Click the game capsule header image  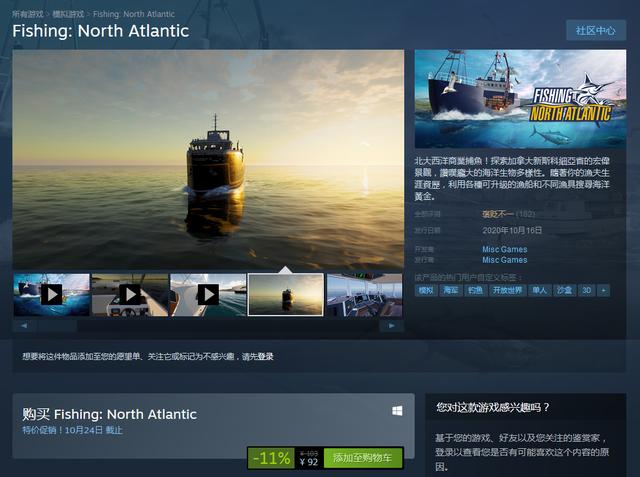coord(520,99)
